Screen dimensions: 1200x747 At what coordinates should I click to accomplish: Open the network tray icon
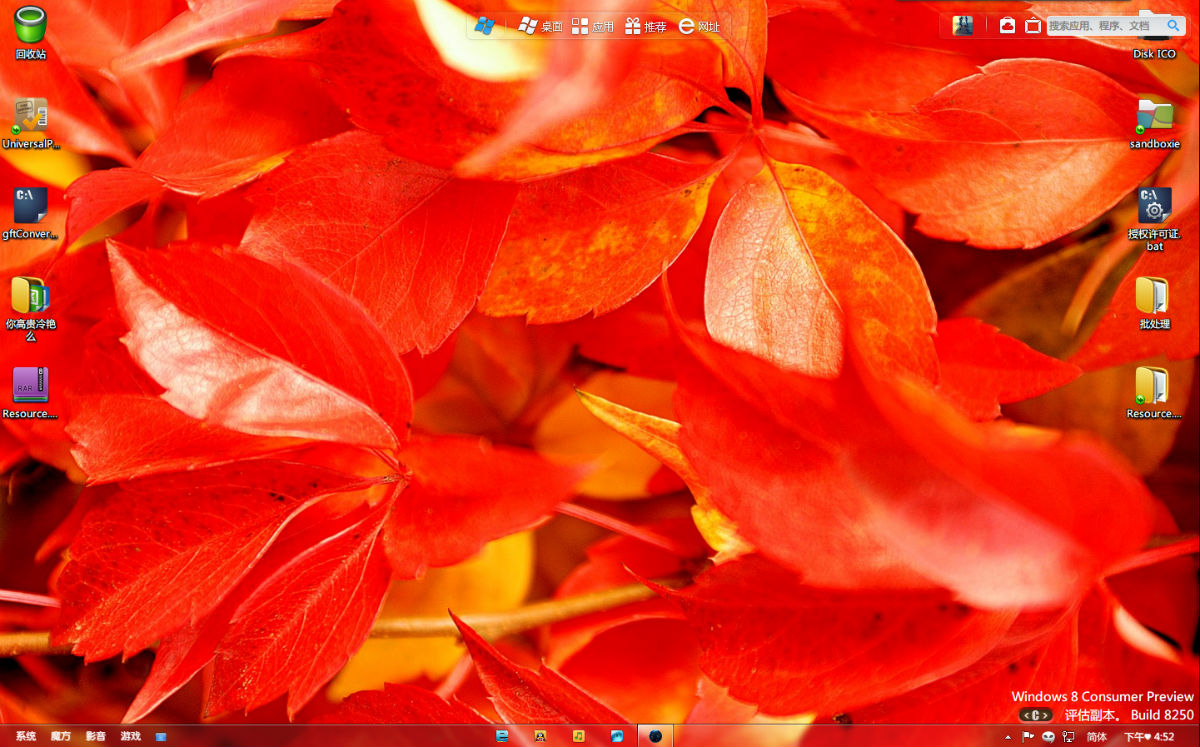click(1068, 736)
